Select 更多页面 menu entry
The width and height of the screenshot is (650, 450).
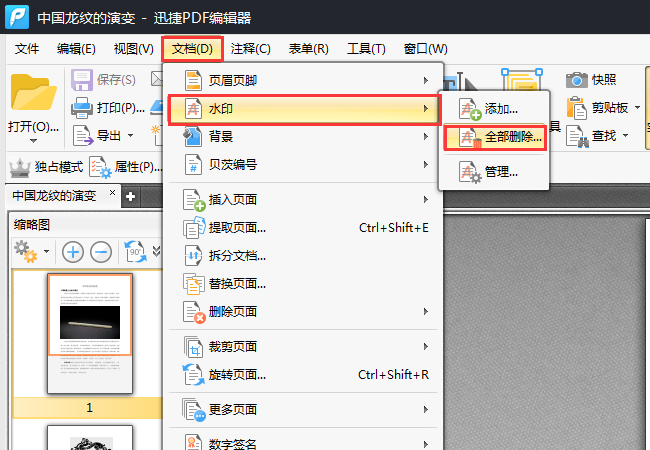pos(304,409)
